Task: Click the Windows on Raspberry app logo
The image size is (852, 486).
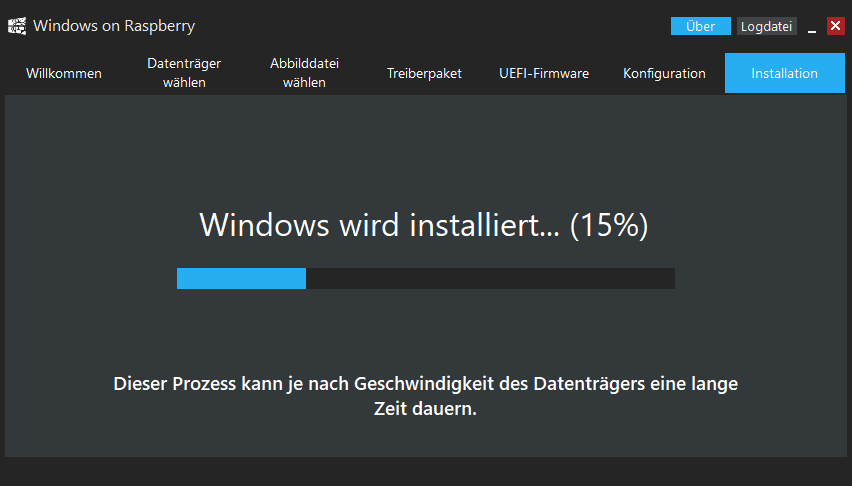Action: point(17,26)
